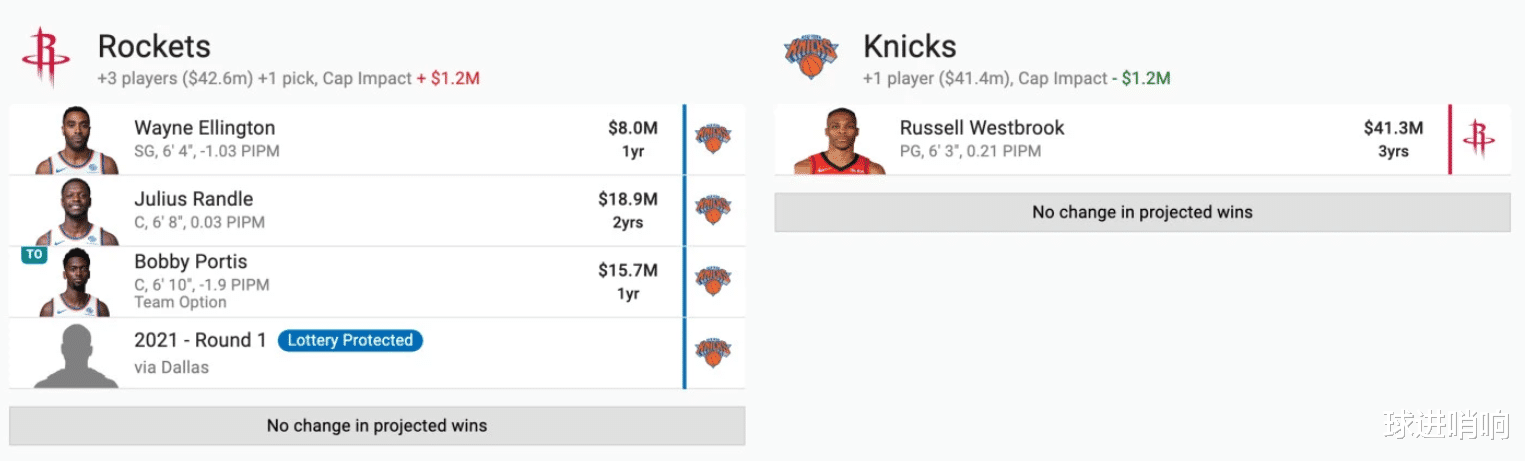Click Knicks logo in Bobby Portis row
Screen dimensions: 1527x461
point(713,281)
